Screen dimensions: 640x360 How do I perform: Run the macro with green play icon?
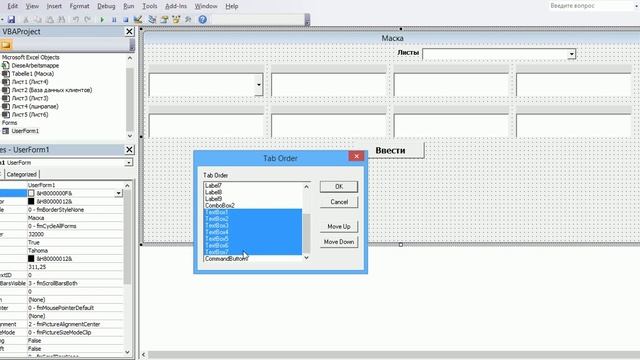click(x=102, y=19)
